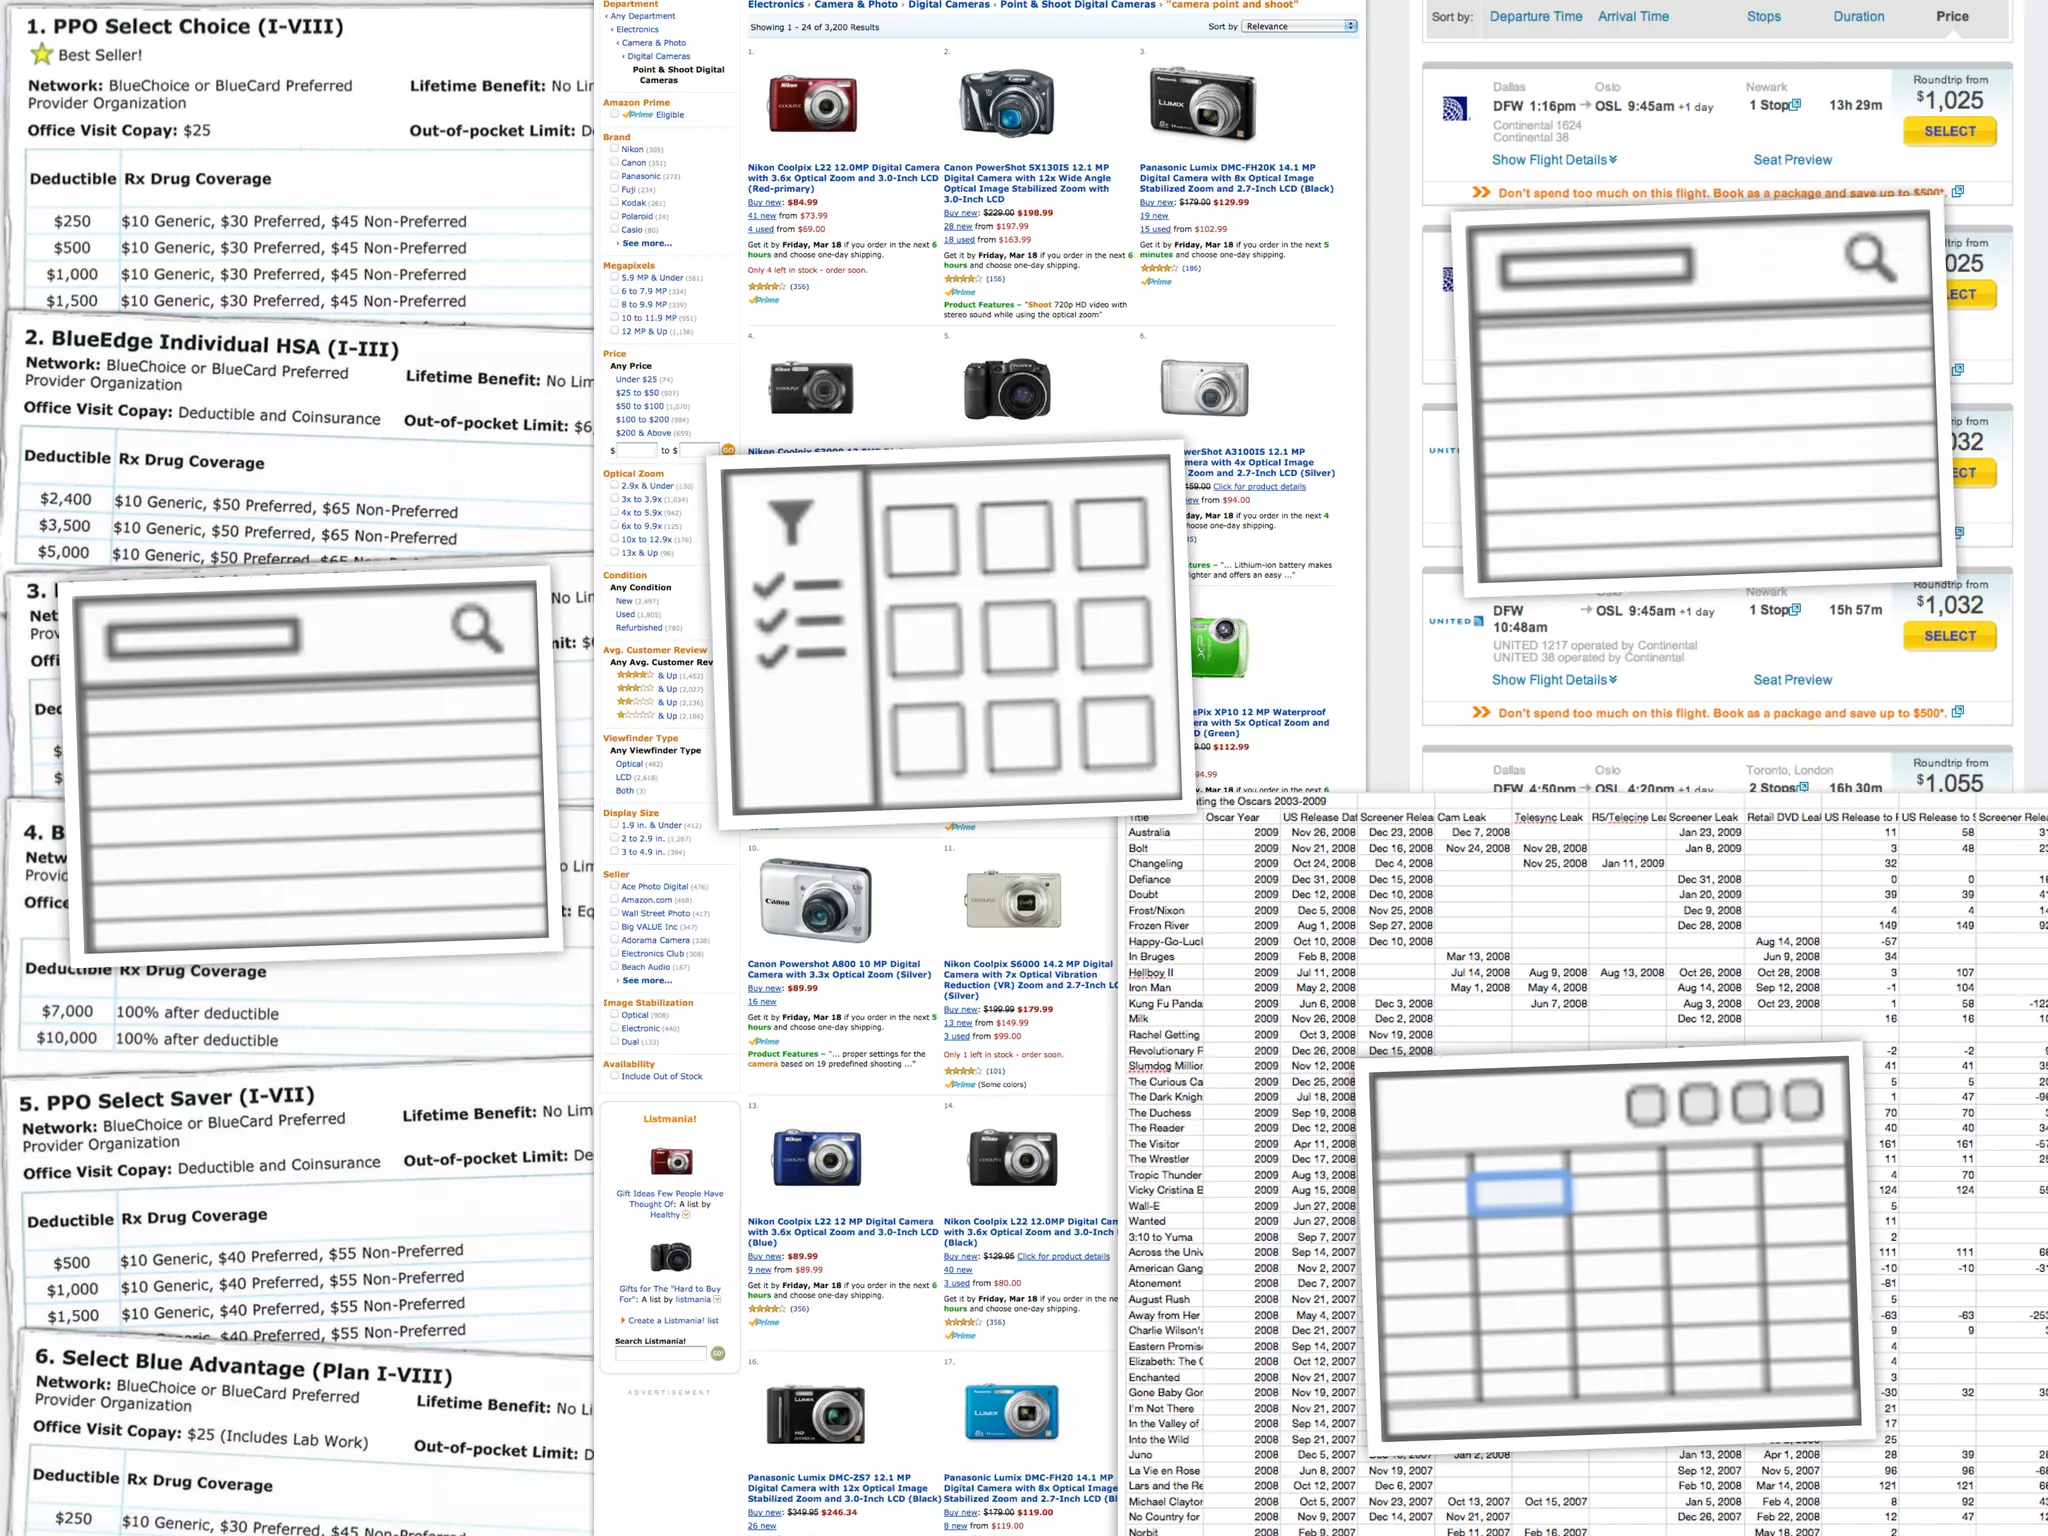Sort flights by Departure Time tab
The image size is (2048, 1536).
click(x=1535, y=16)
